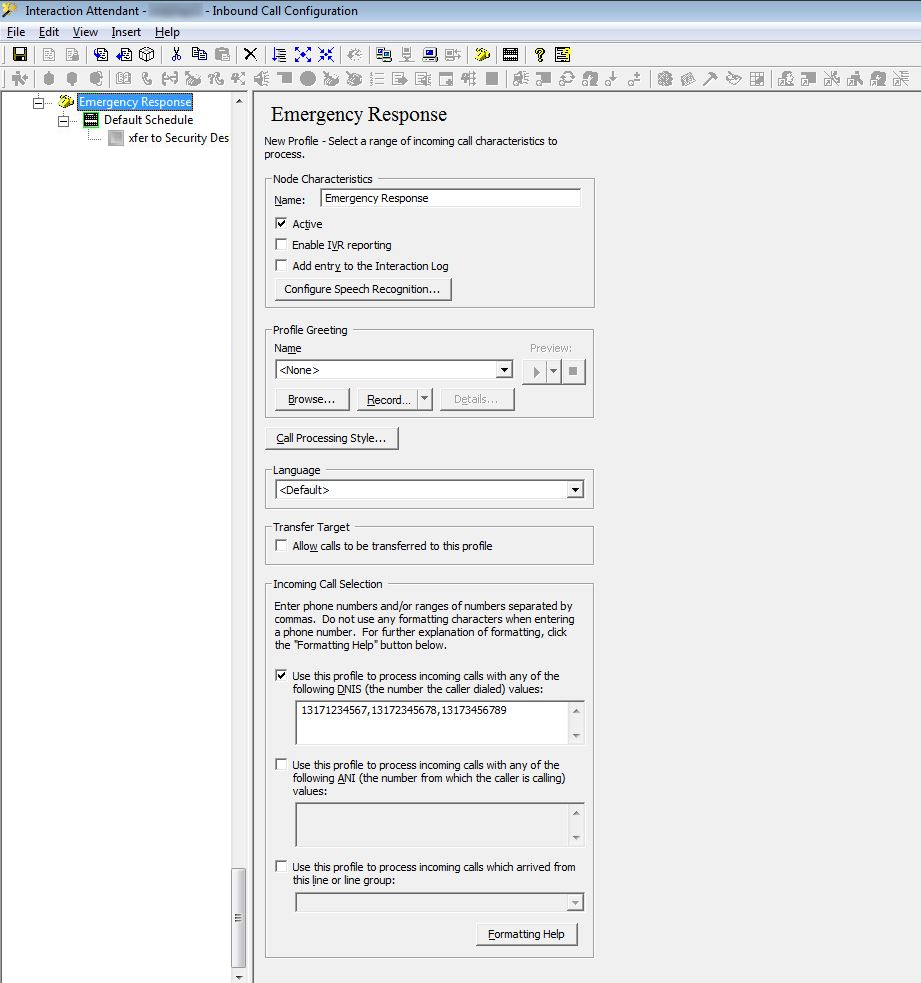Click the Copy icon in the toolbar
The height and width of the screenshot is (983, 921).
tap(199, 54)
